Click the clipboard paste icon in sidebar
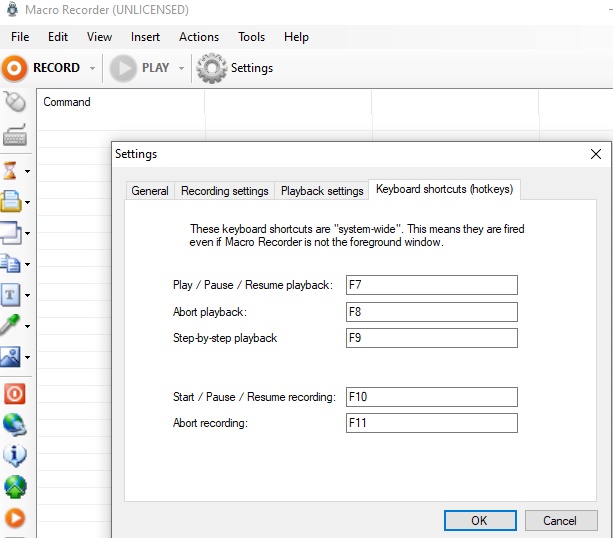Screen dimensions: 613x538 (11, 202)
